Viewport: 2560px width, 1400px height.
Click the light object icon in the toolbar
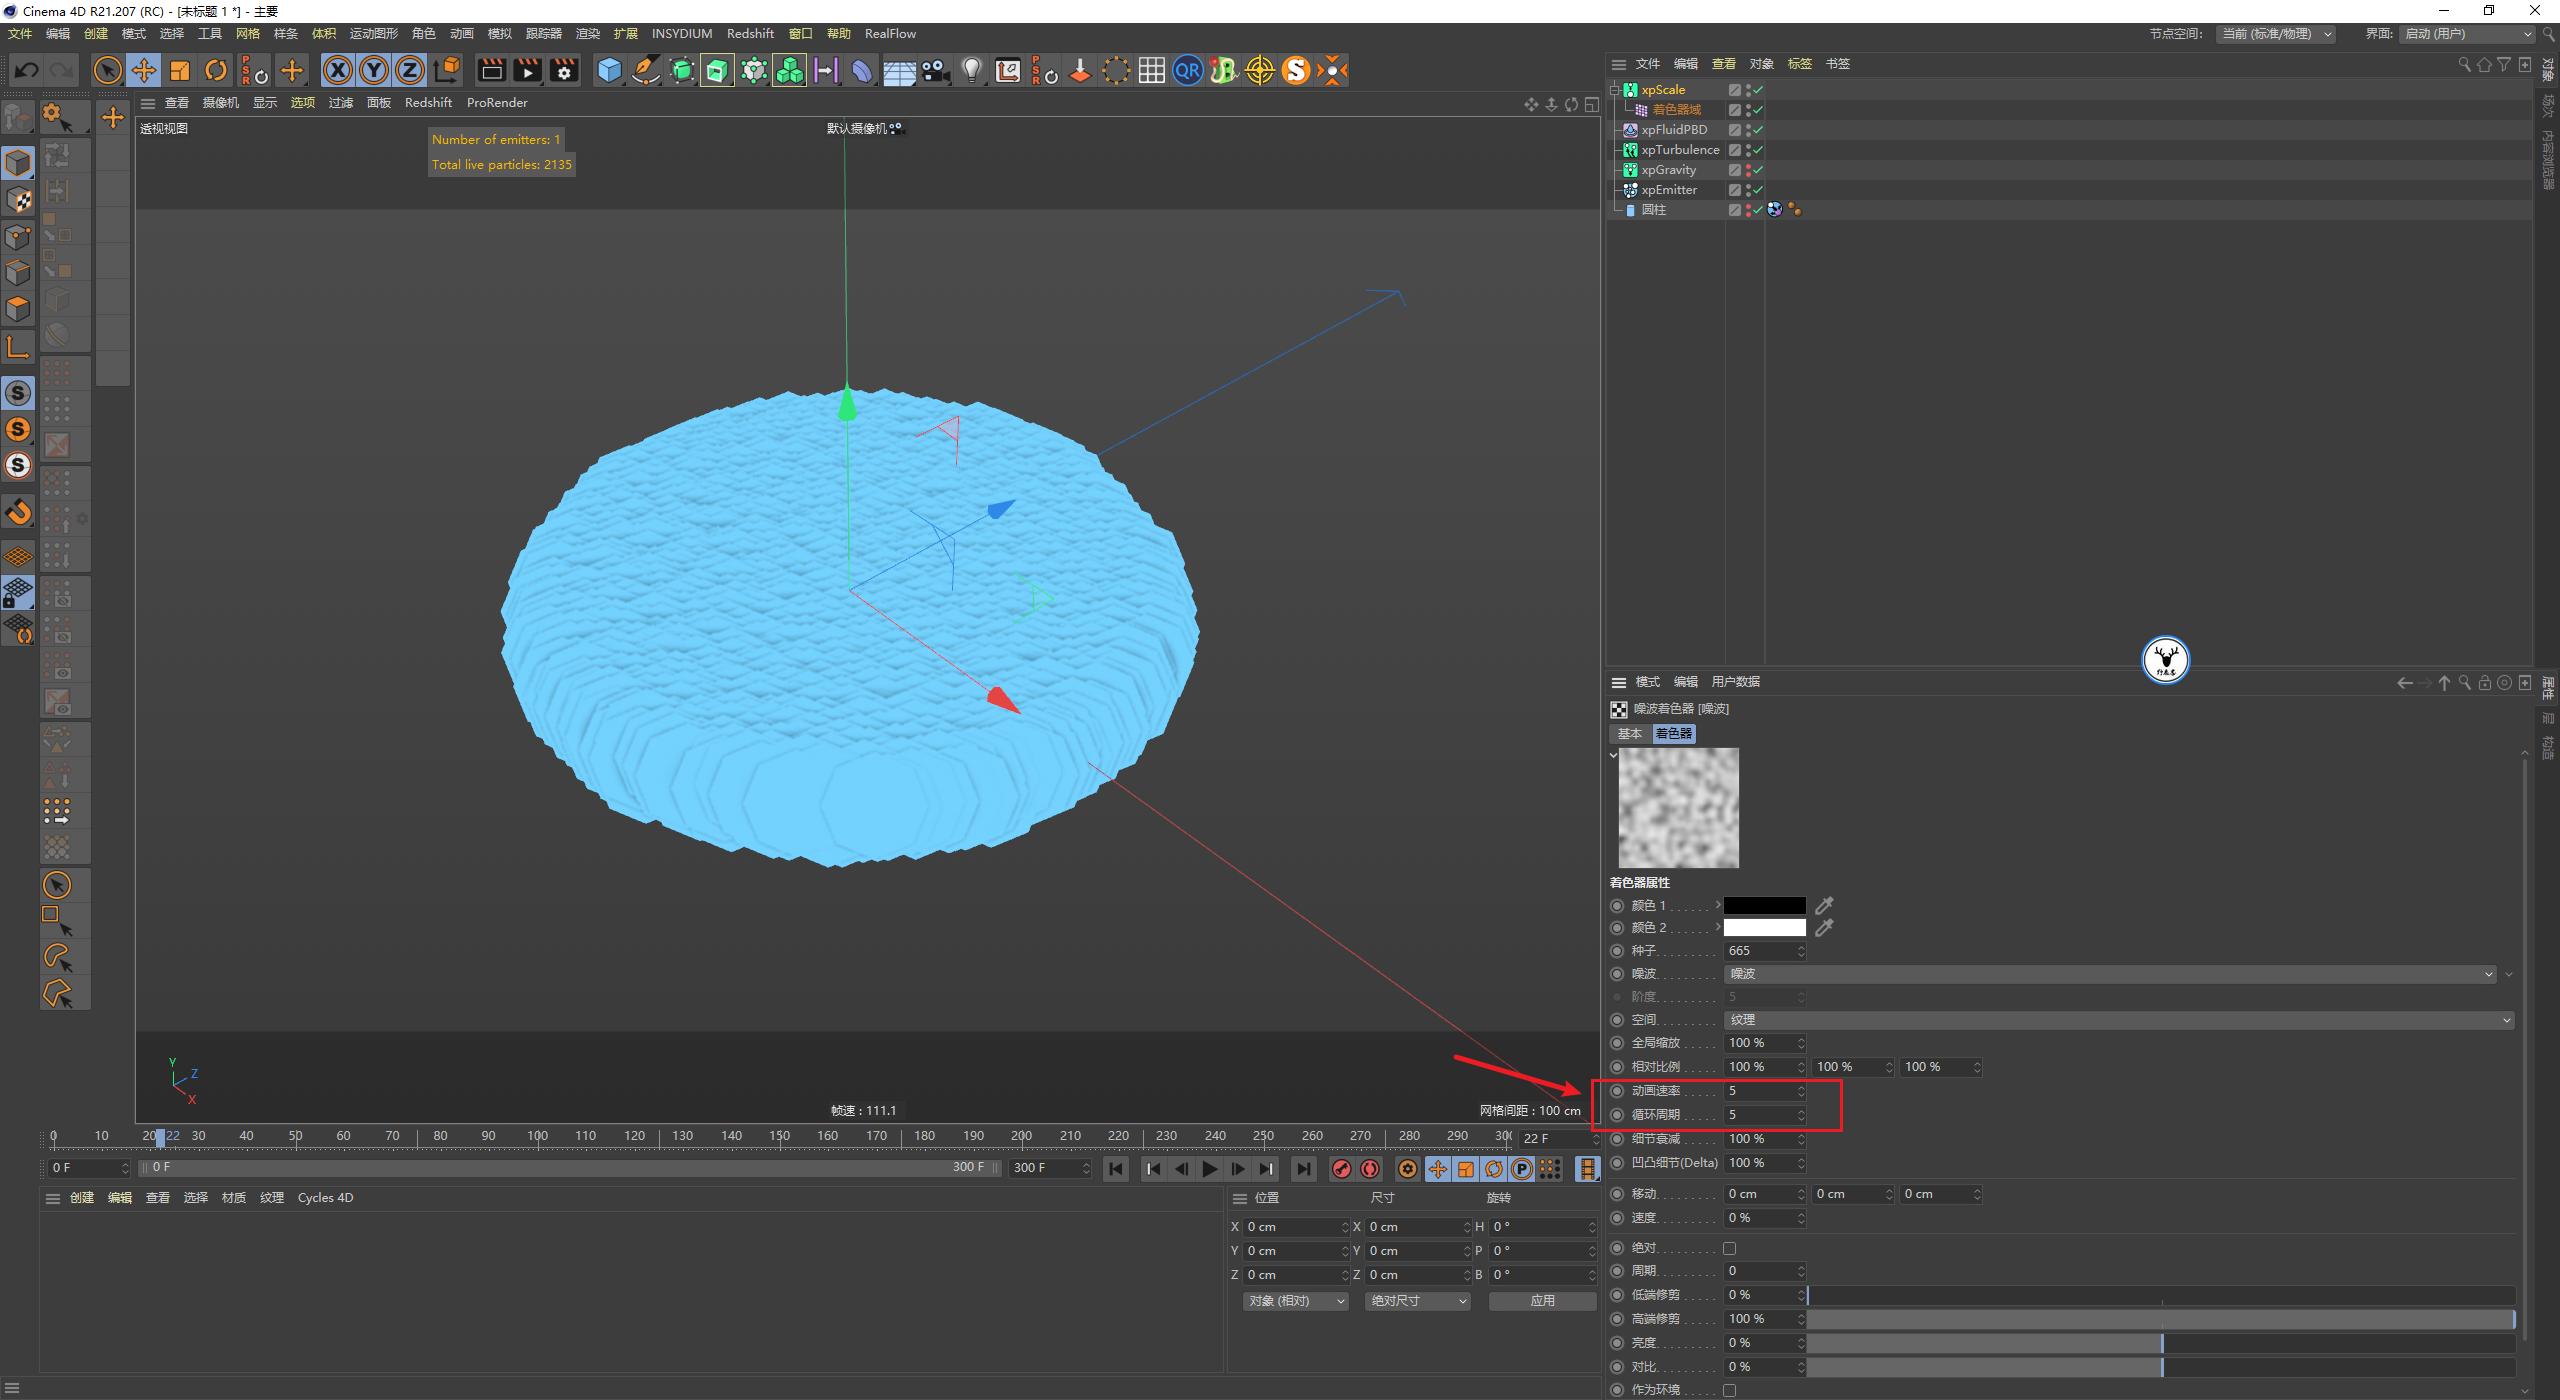(972, 70)
